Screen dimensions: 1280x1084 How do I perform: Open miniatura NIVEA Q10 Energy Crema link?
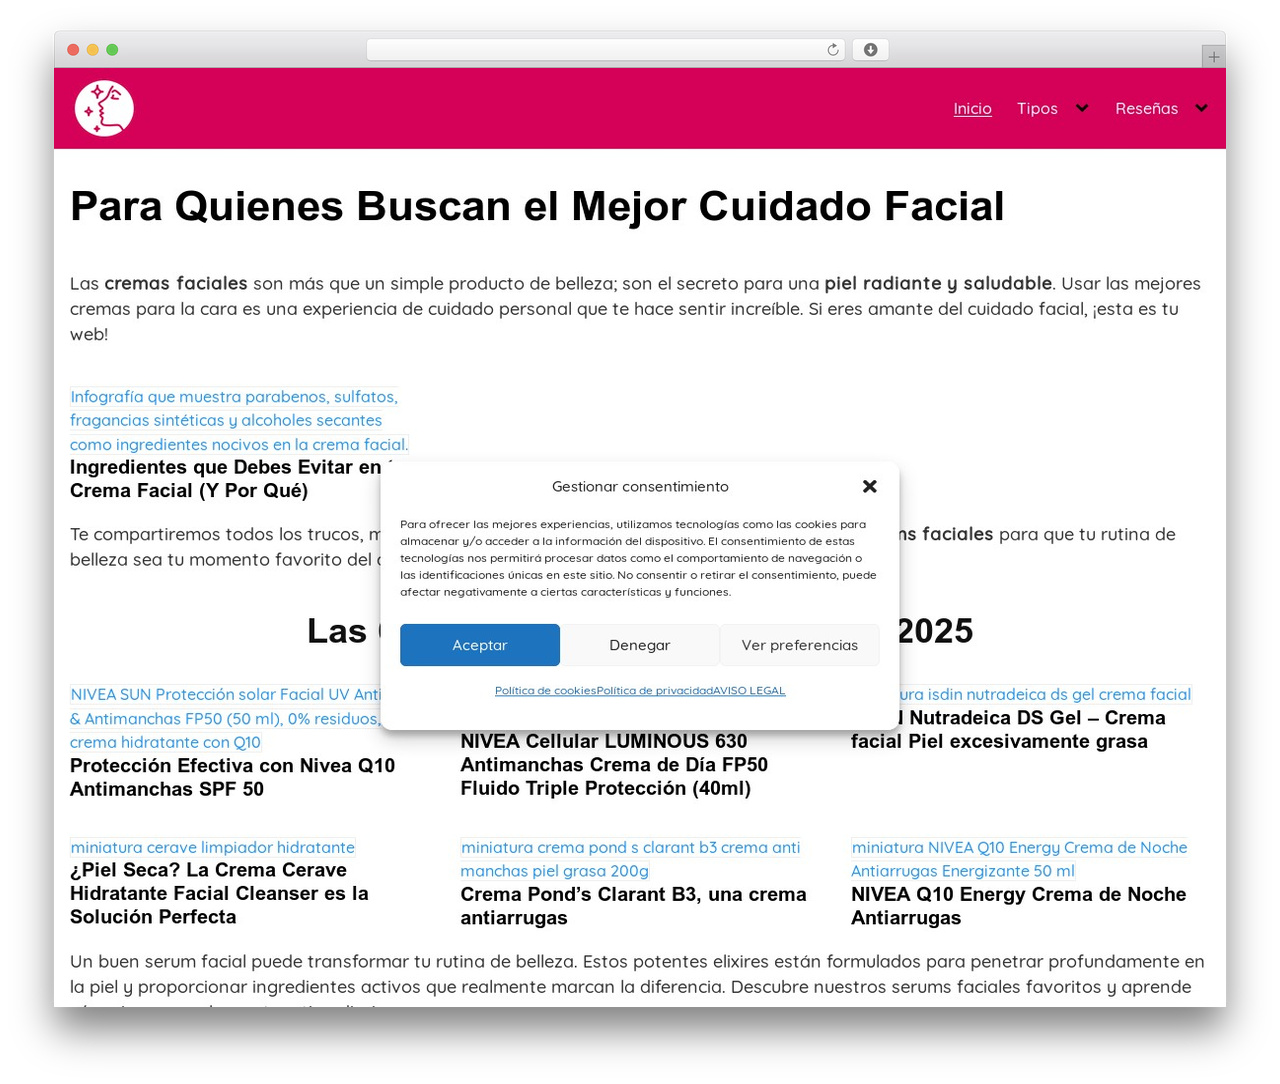pos(1019,859)
